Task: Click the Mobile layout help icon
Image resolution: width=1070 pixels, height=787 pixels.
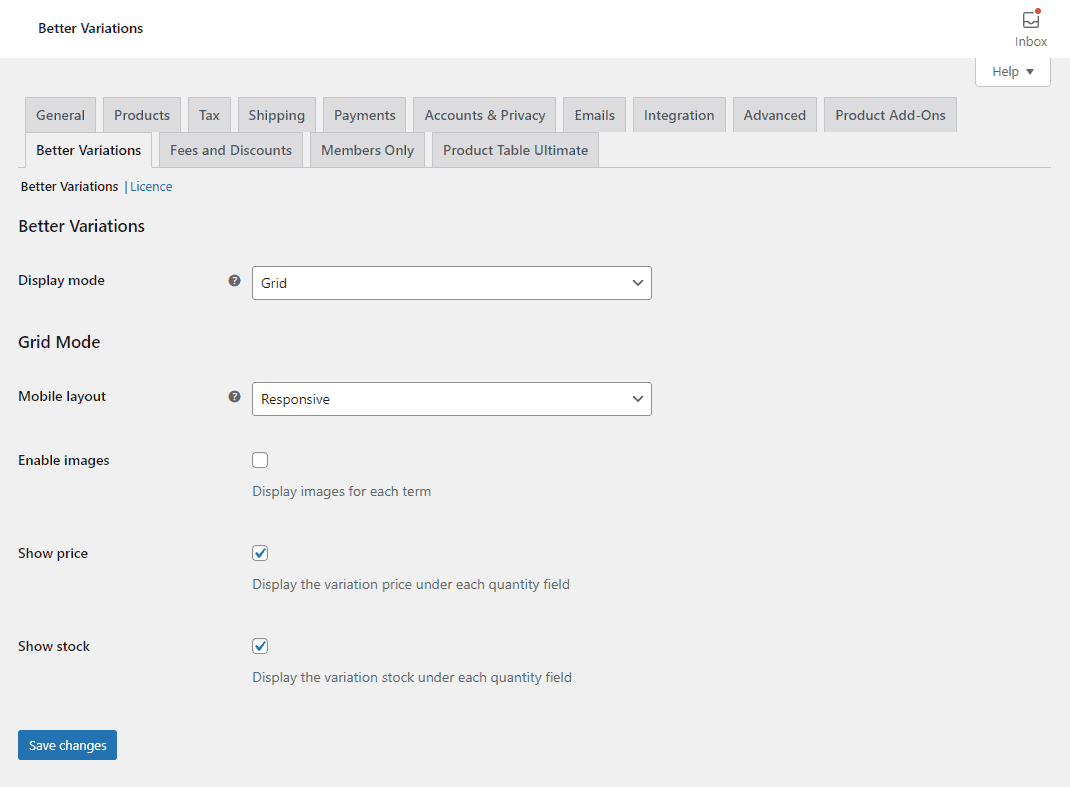Action: click(x=234, y=397)
